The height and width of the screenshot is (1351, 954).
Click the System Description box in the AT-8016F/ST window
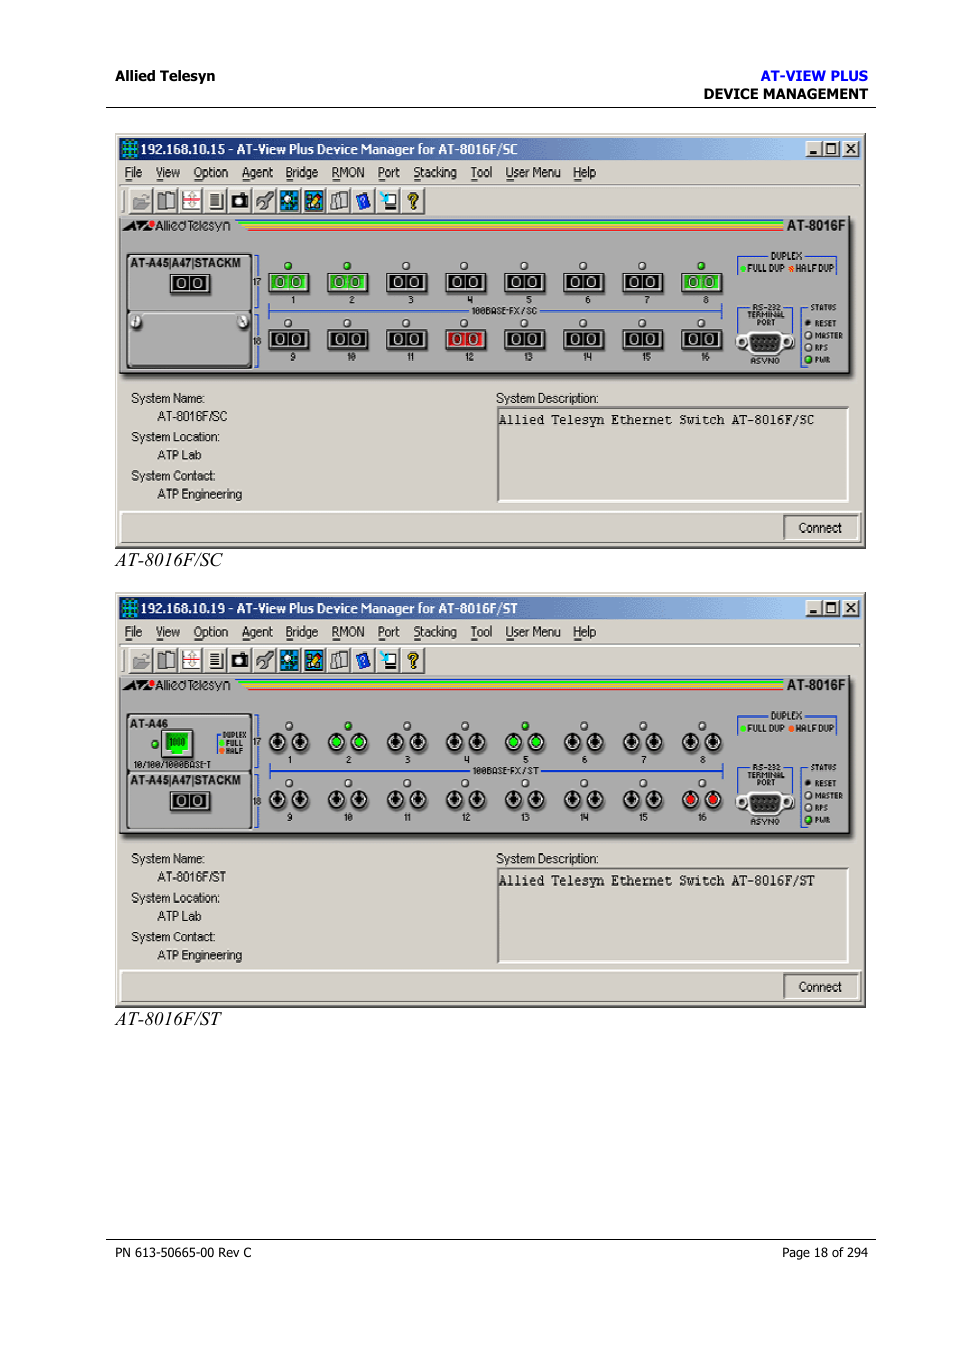pos(672,915)
